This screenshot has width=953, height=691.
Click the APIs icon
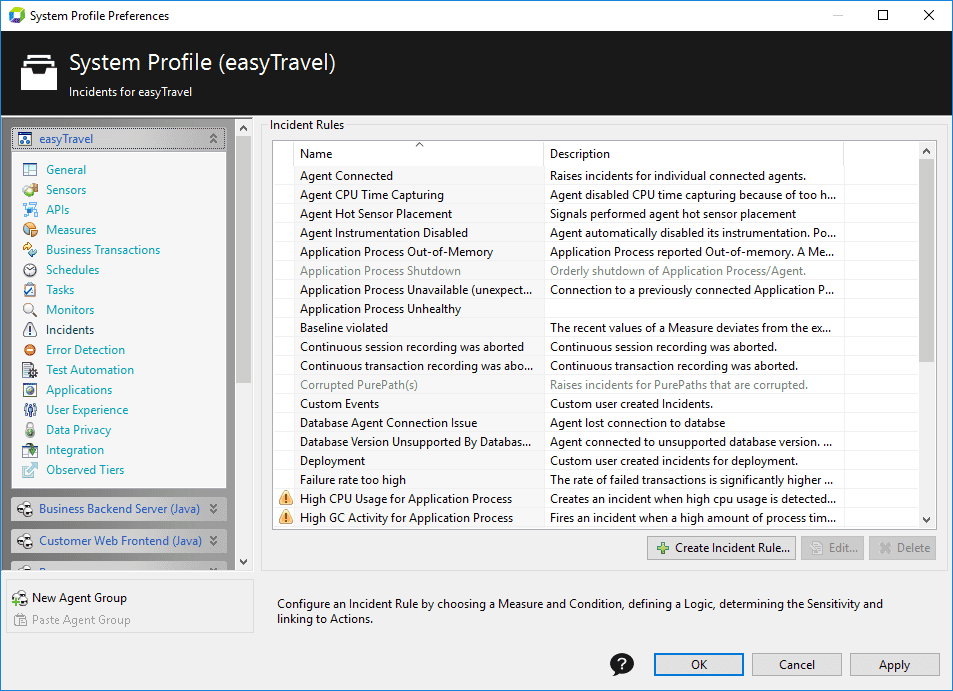pos(30,210)
